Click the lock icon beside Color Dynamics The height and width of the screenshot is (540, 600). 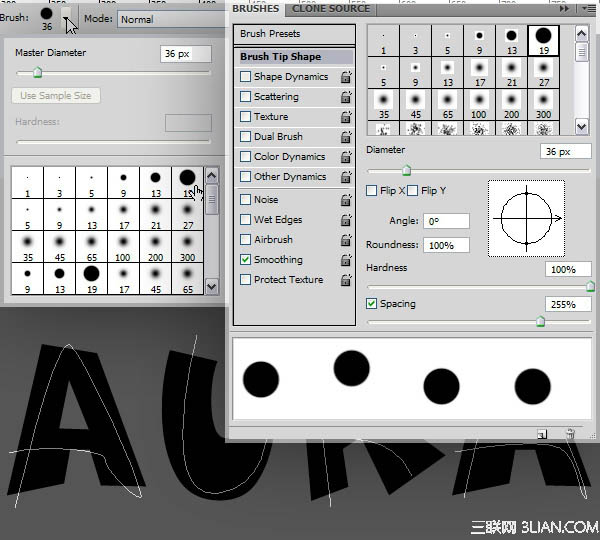tap(346, 157)
